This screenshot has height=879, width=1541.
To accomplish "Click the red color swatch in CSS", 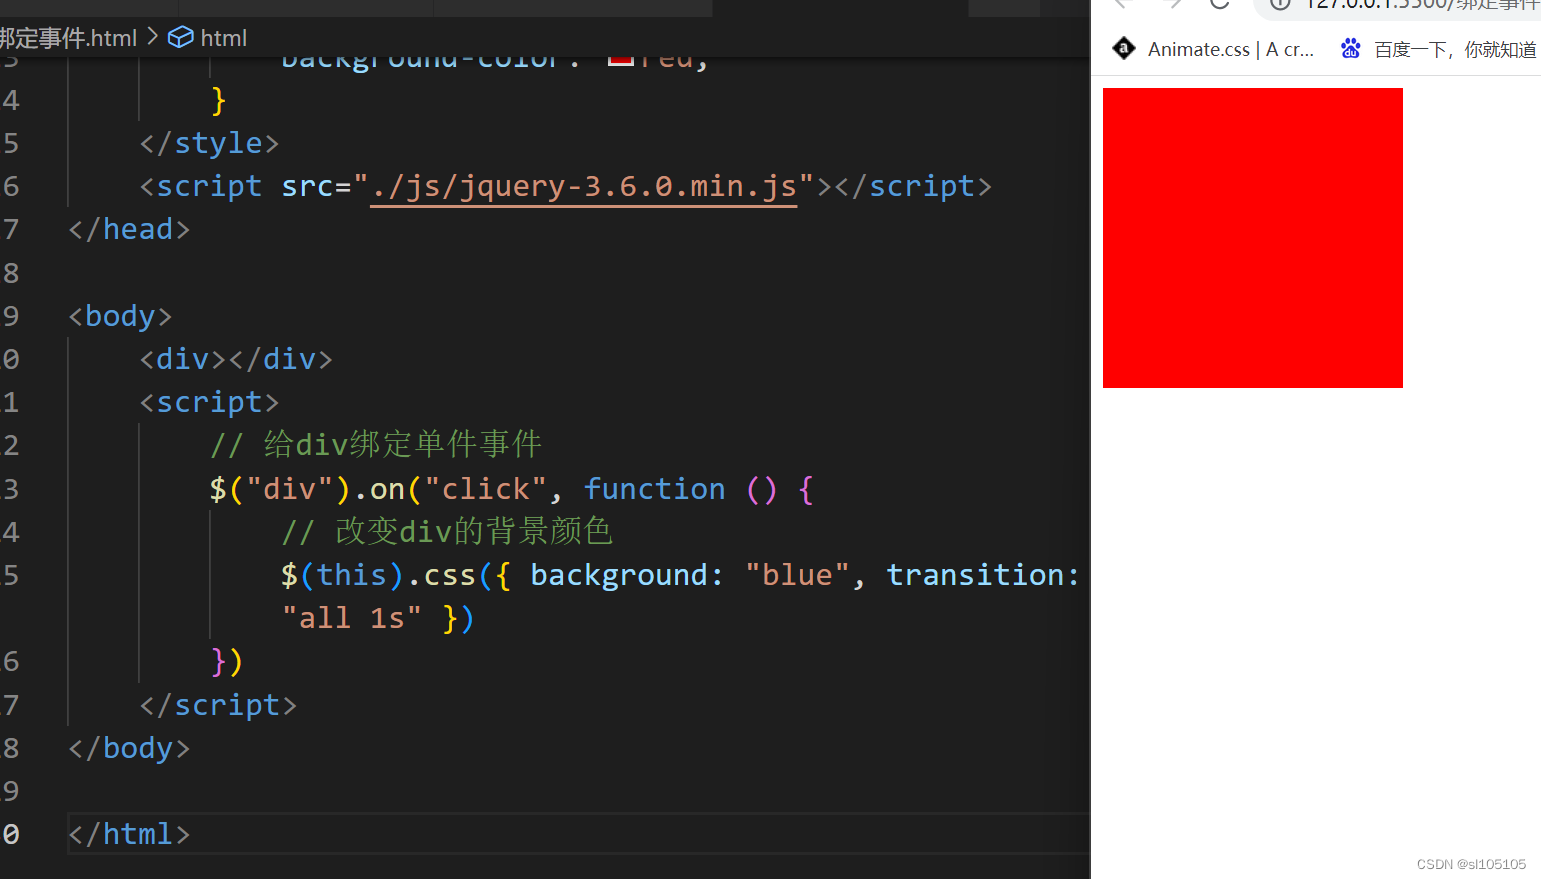I will point(621,61).
